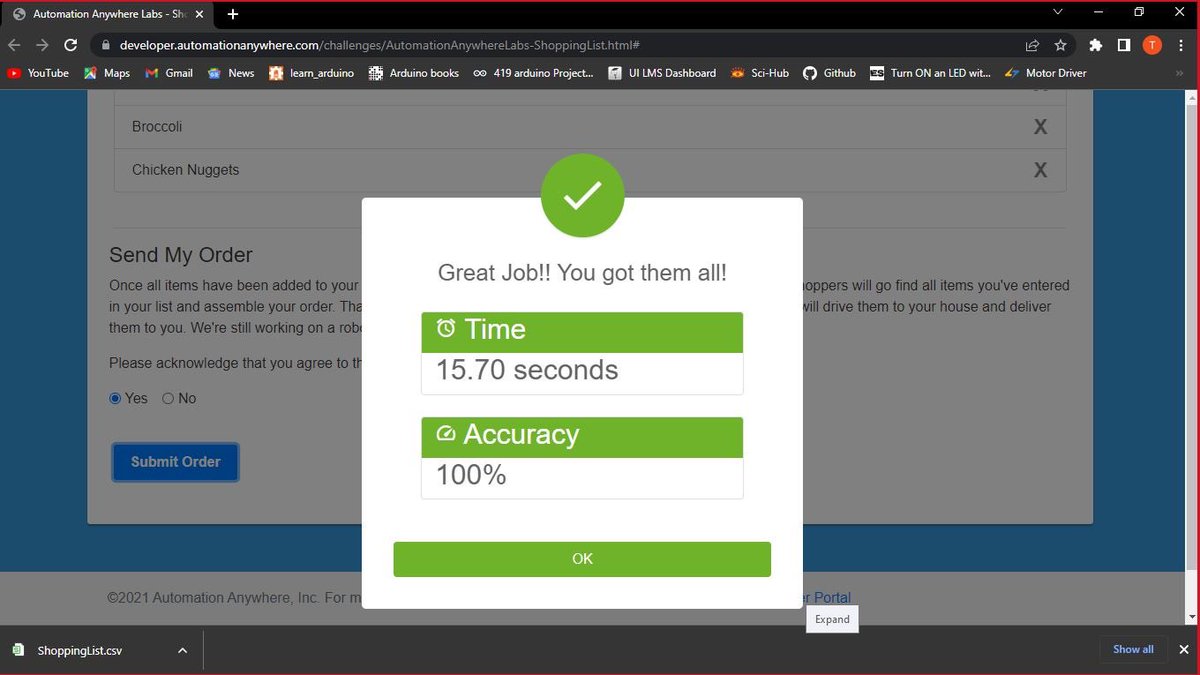Click the 'Broccoli' list item text
The width and height of the screenshot is (1200, 675).
tap(157, 127)
